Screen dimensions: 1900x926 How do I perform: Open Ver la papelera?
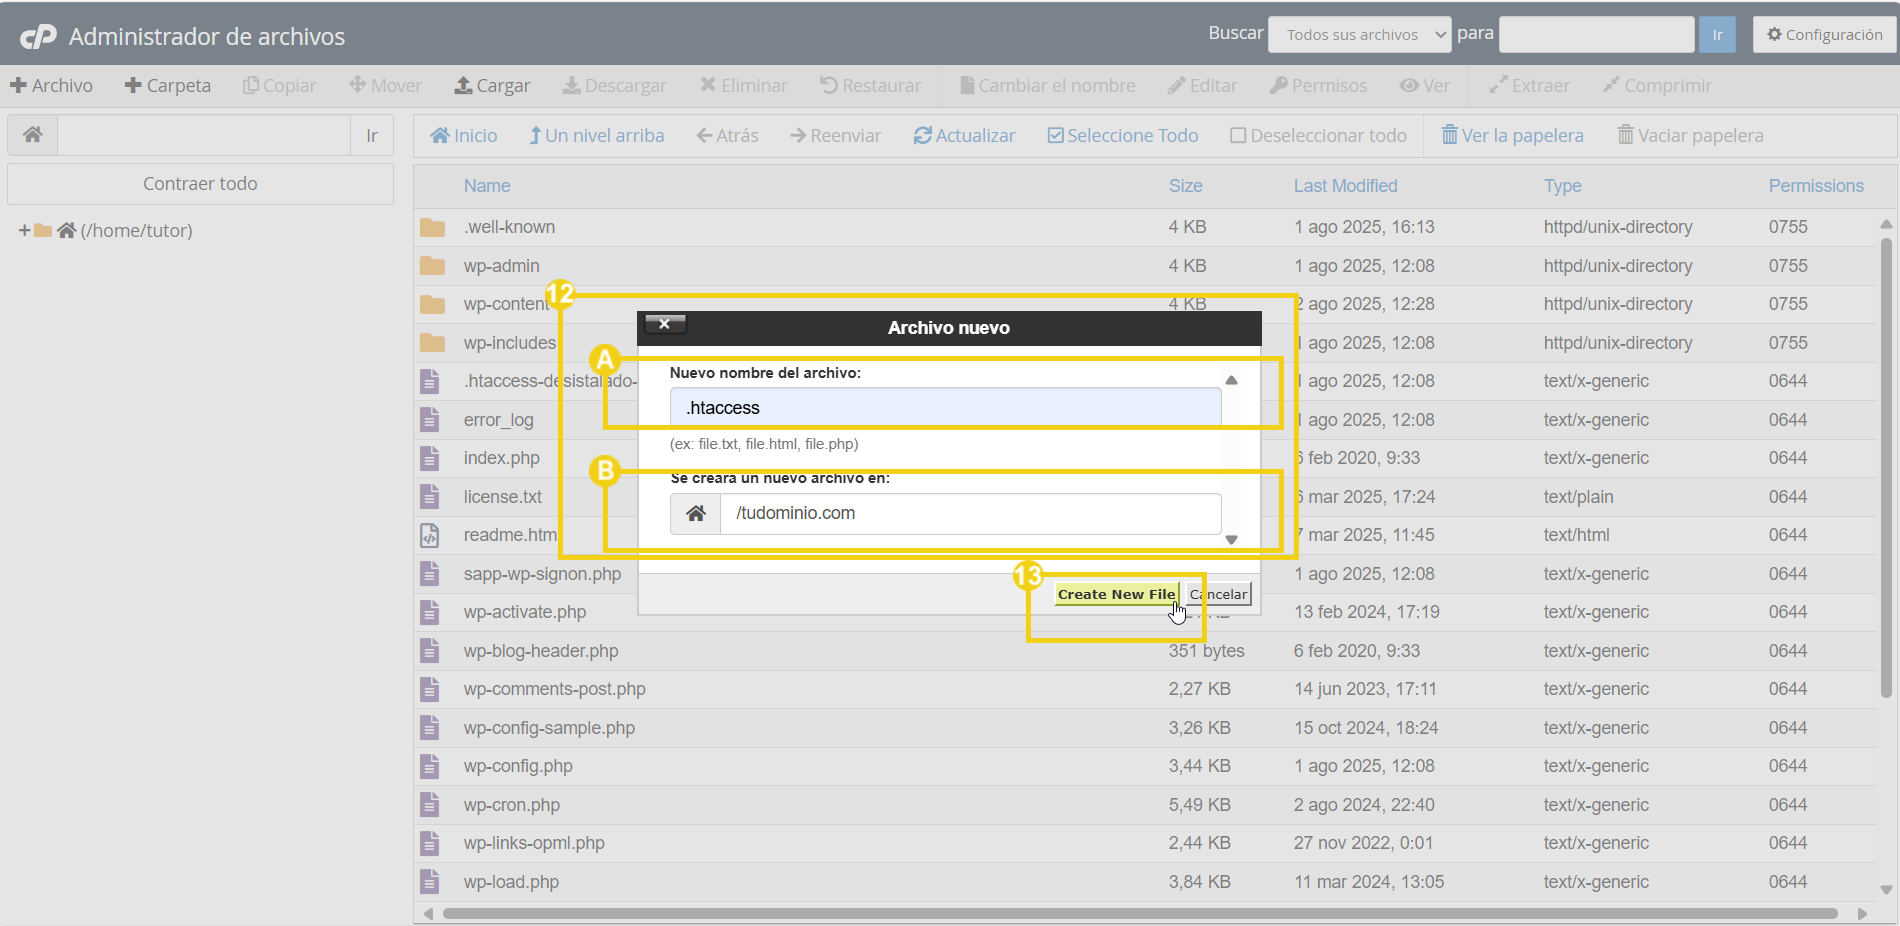point(1512,136)
